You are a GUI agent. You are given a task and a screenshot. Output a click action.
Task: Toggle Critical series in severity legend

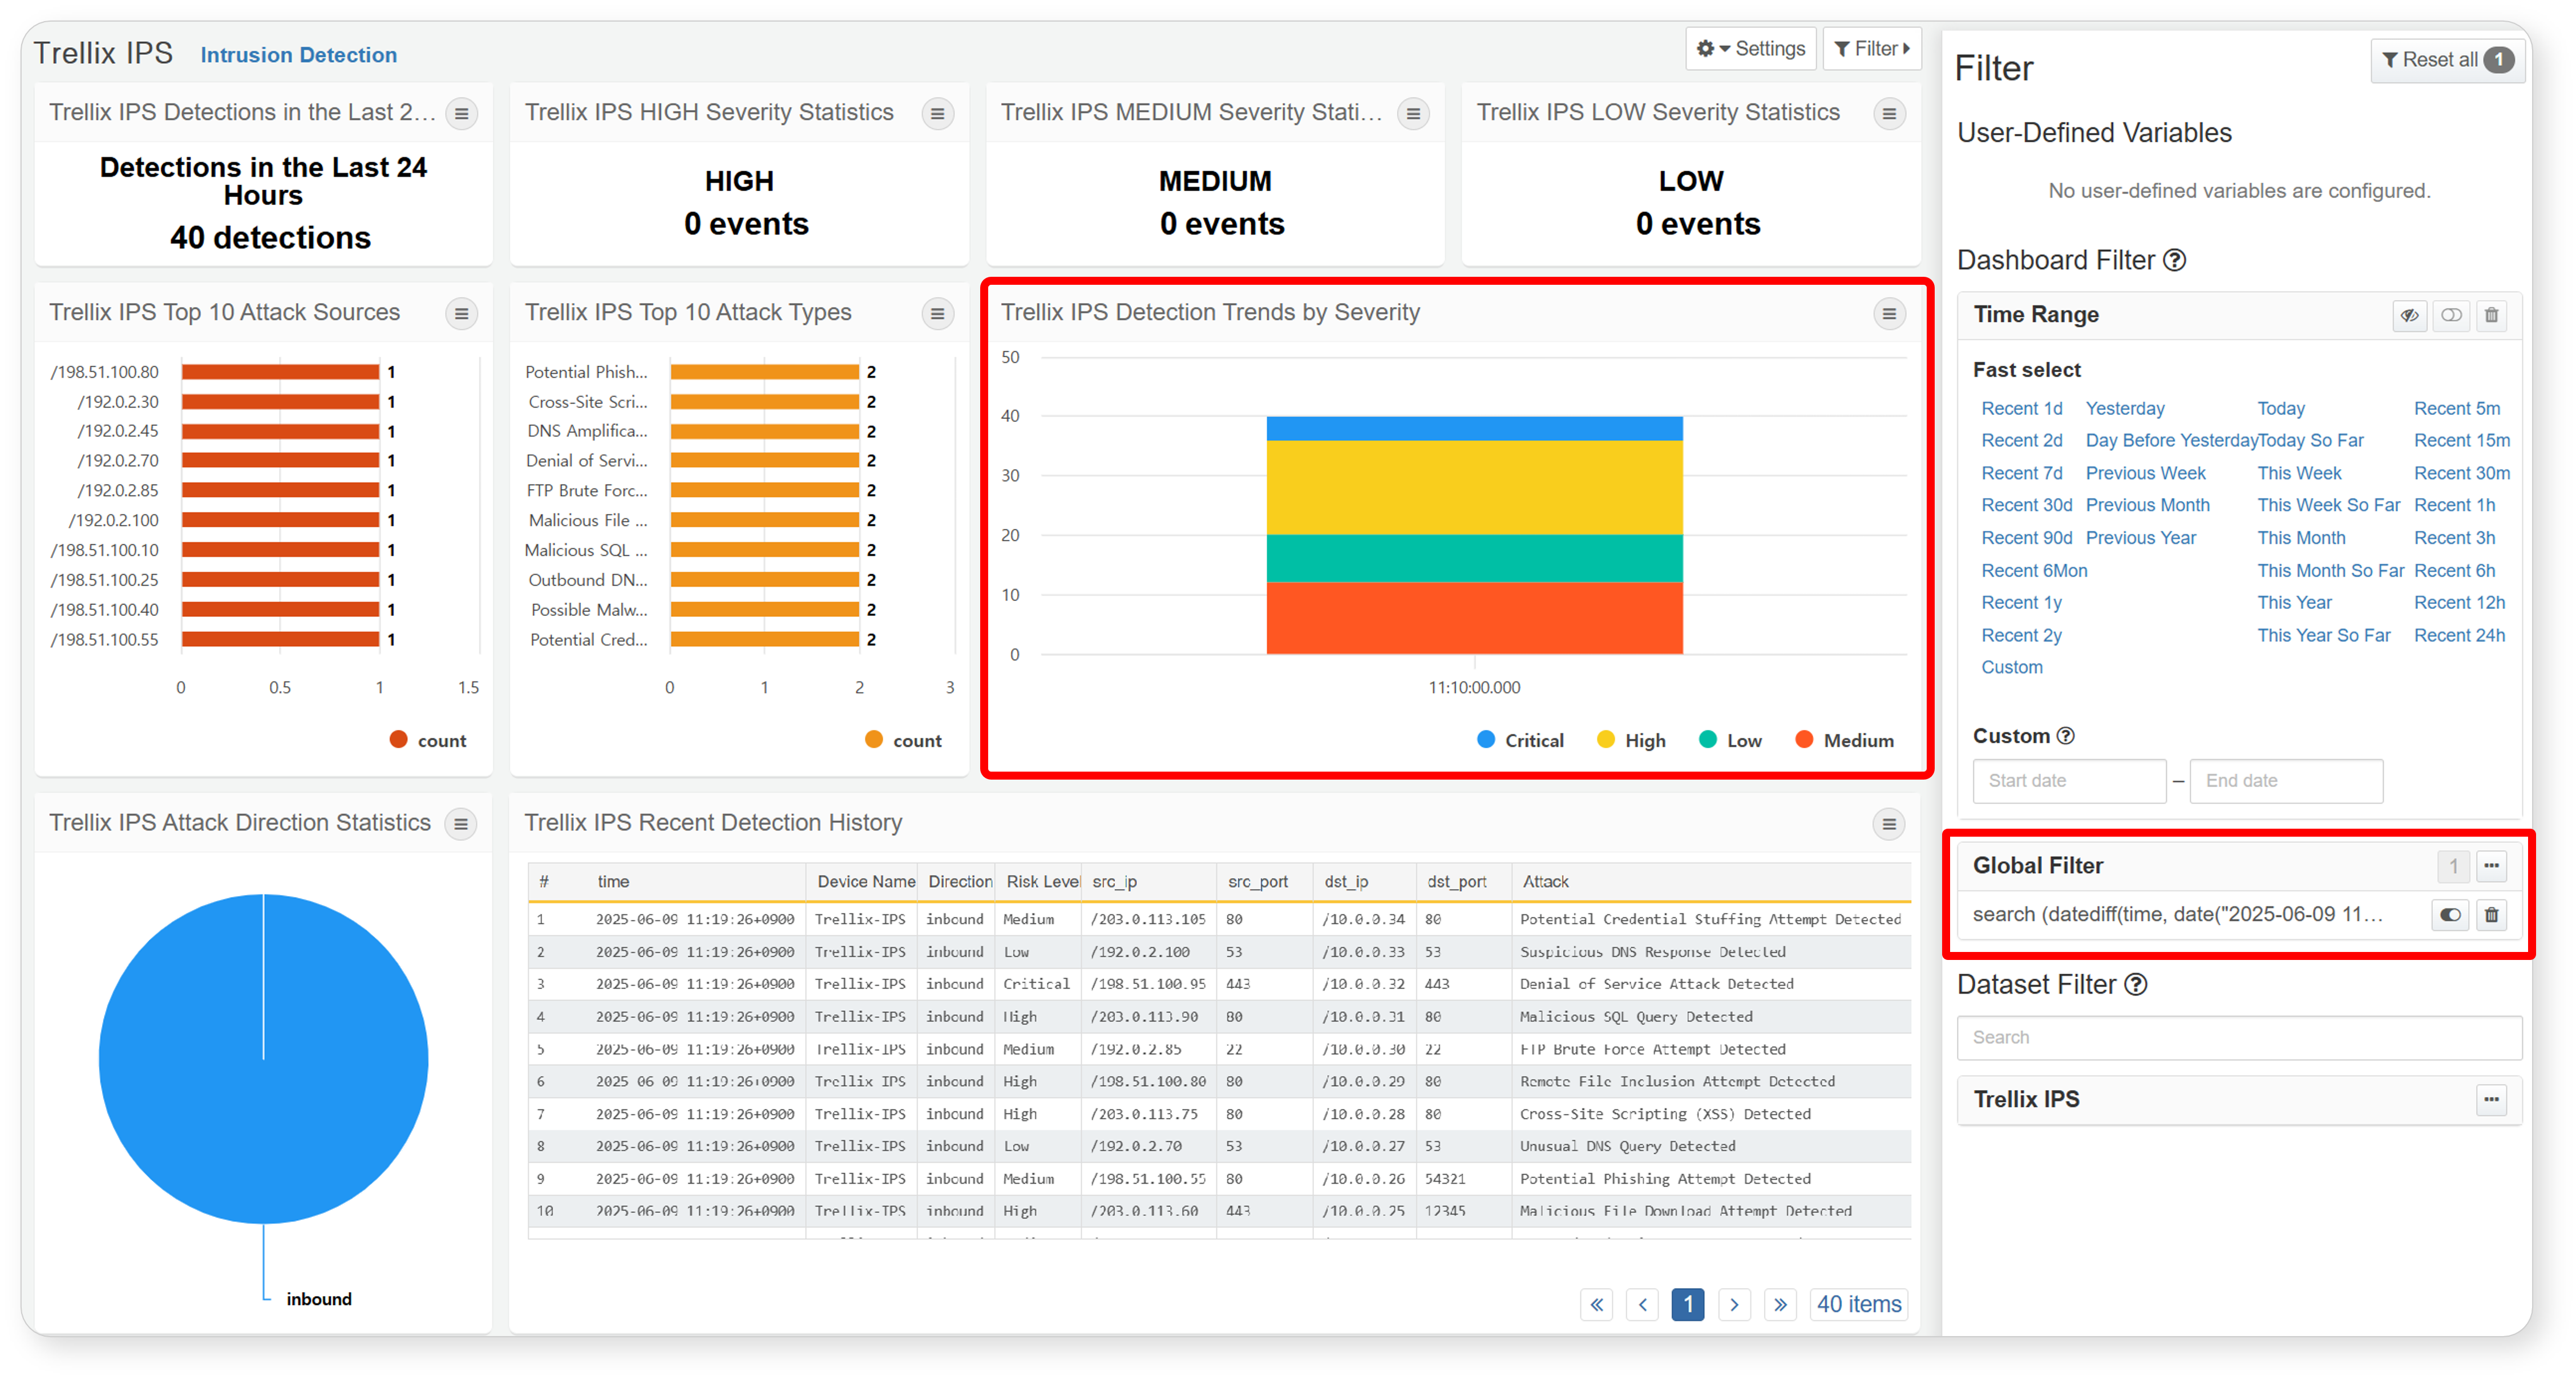tap(1520, 741)
